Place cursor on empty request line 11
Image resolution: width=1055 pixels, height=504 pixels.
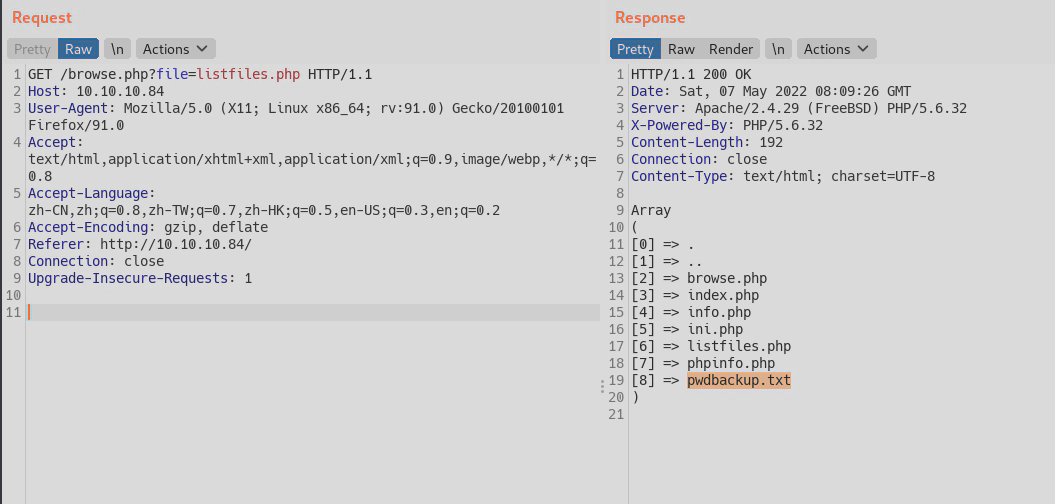(300, 313)
